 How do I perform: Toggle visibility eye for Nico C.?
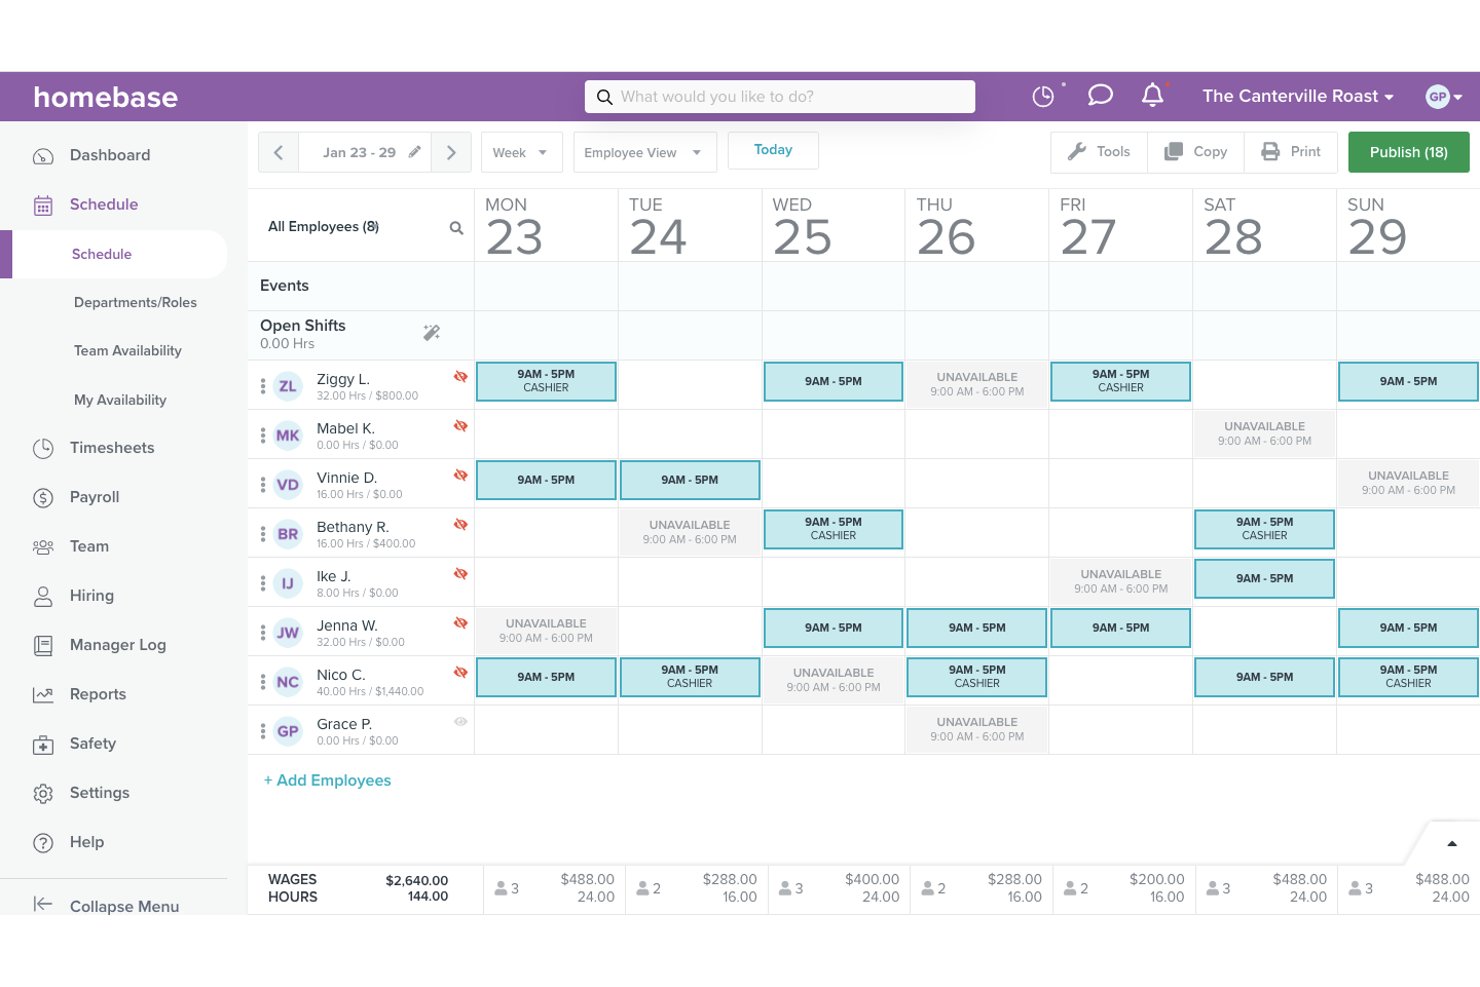pos(460,672)
